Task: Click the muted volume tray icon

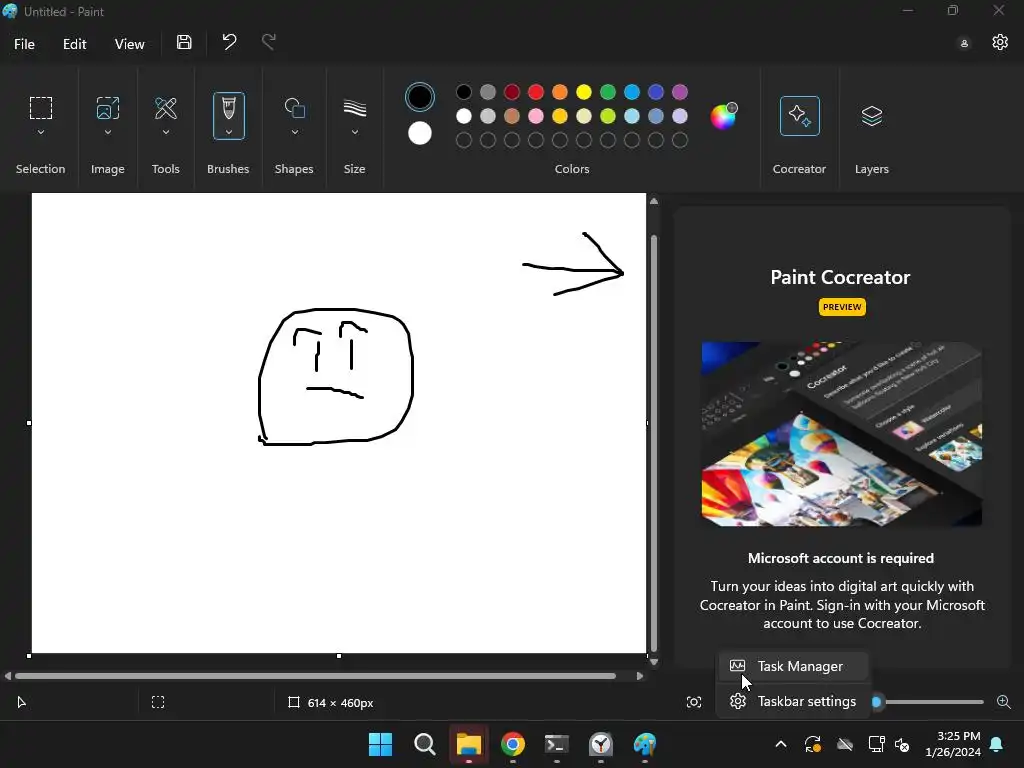Action: 902,744
